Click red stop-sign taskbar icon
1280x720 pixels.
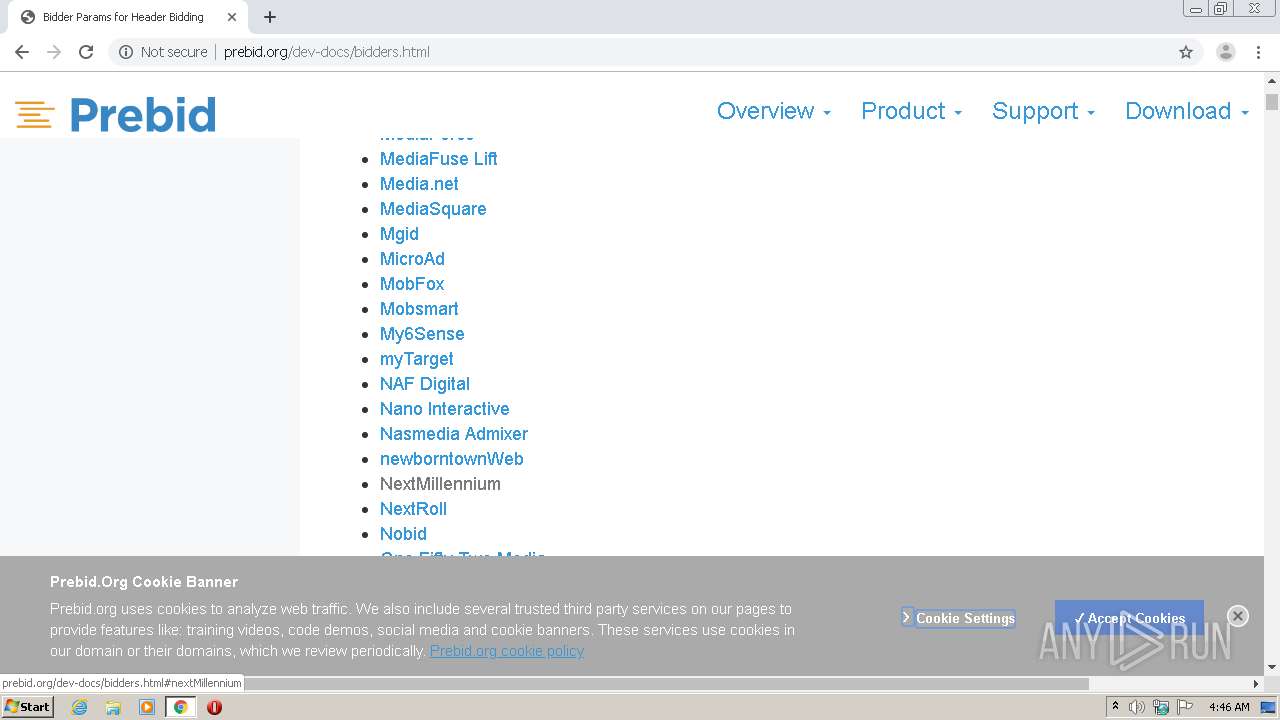coord(214,707)
